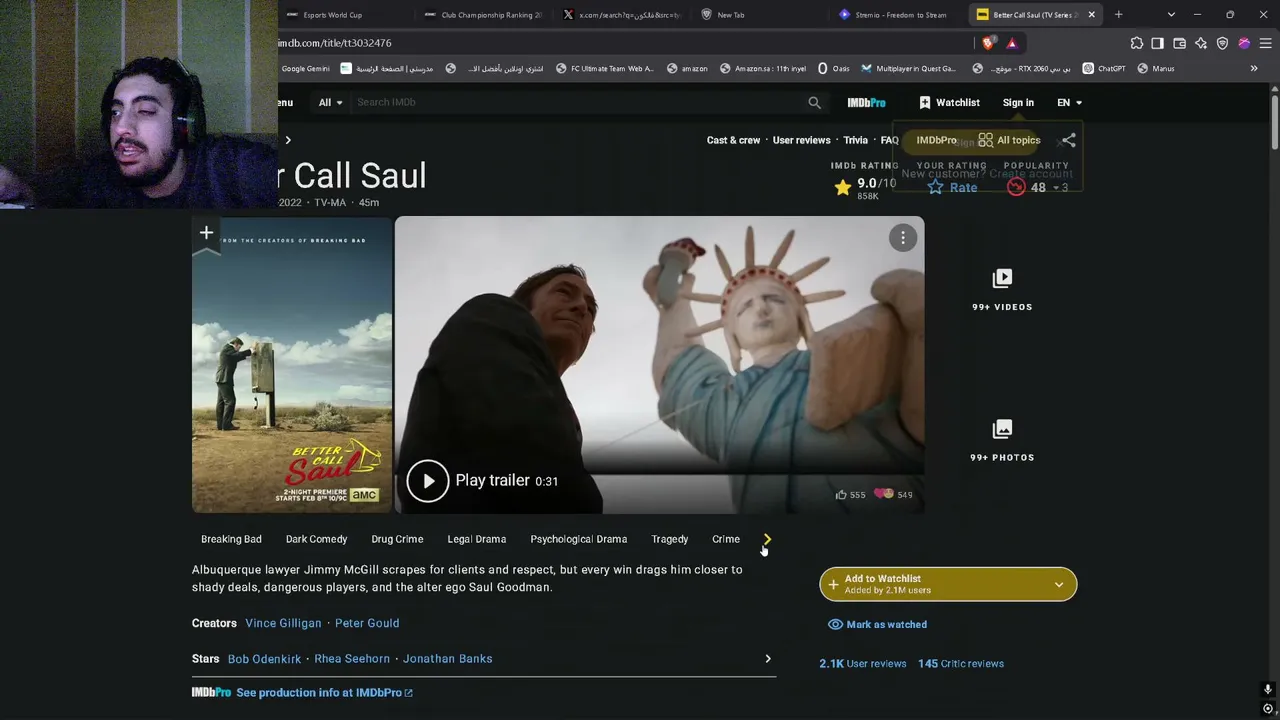Screen dimensions: 1280x720
Task: Open the Cast & crew section
Action: tap(733, 140)
